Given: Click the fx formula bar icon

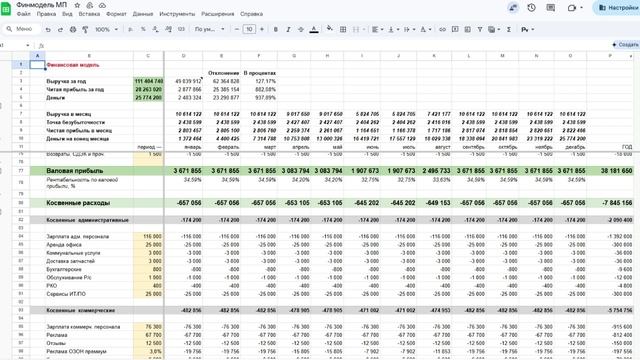Looking at the screenshot, I should 41,45.
